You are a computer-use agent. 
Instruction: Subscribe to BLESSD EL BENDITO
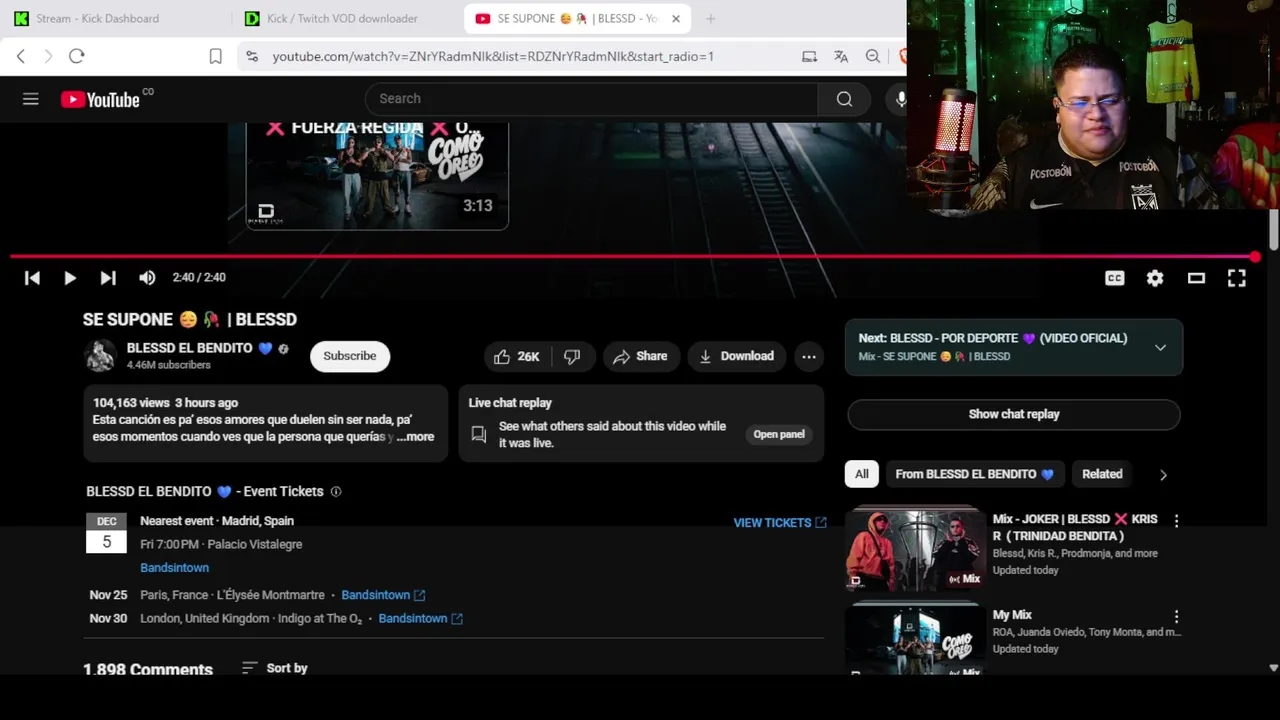click(x=350, y=356)
